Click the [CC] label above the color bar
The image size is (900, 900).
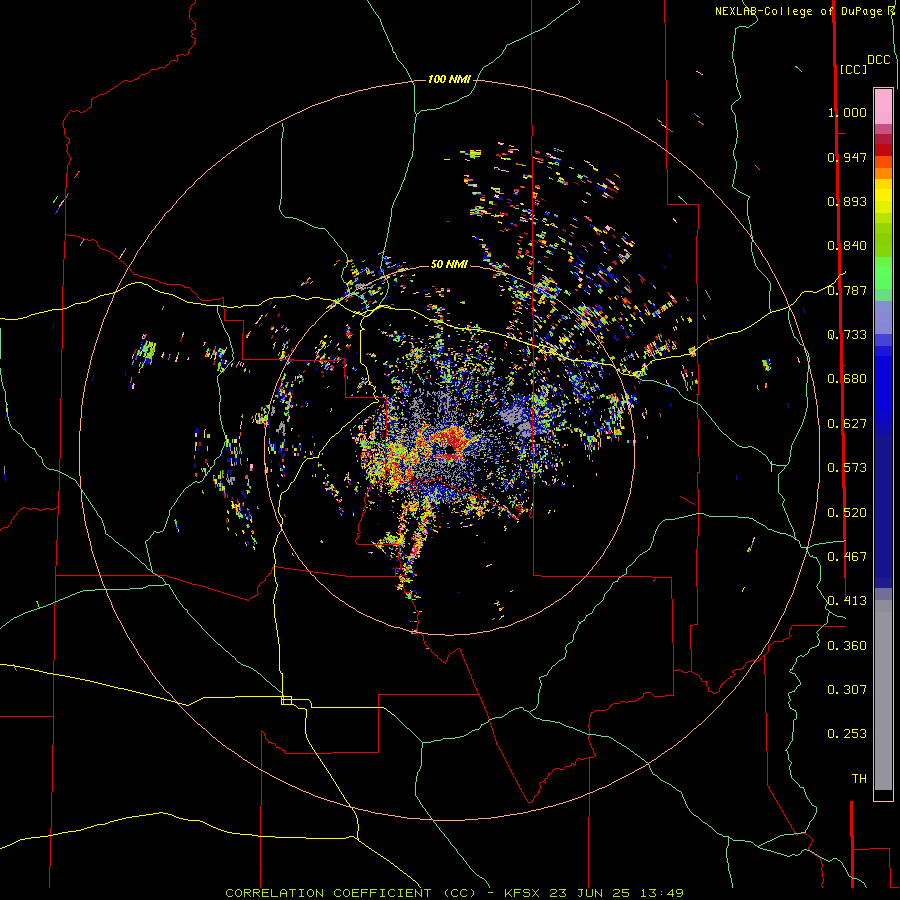point(853,69)
